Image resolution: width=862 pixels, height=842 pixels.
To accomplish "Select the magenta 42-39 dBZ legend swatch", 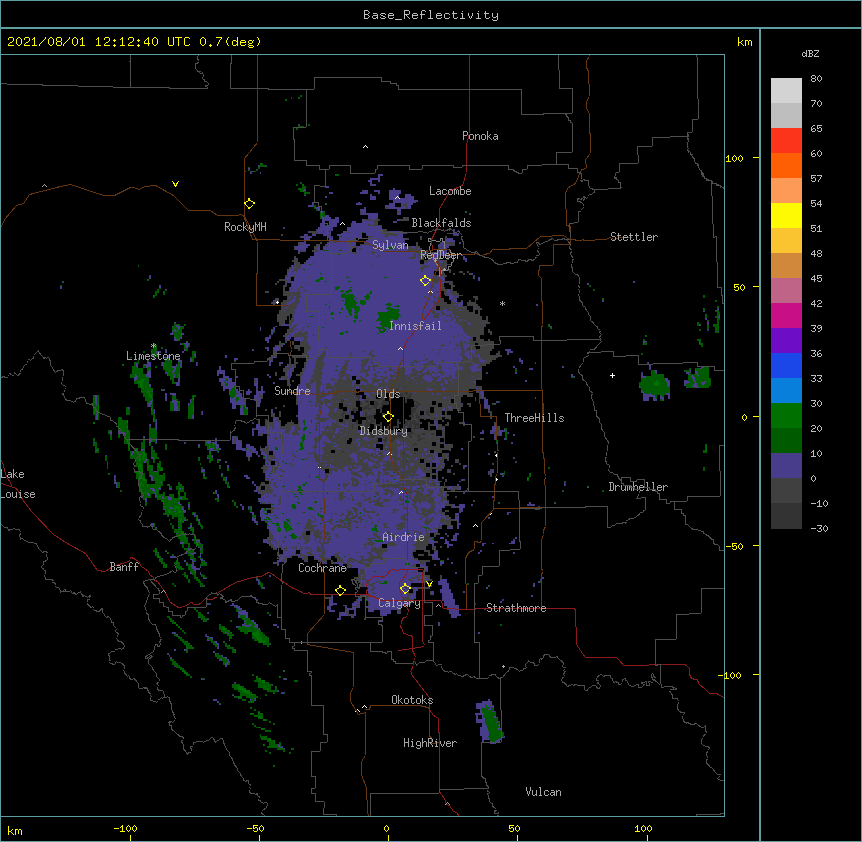I will tap(786, 315).
